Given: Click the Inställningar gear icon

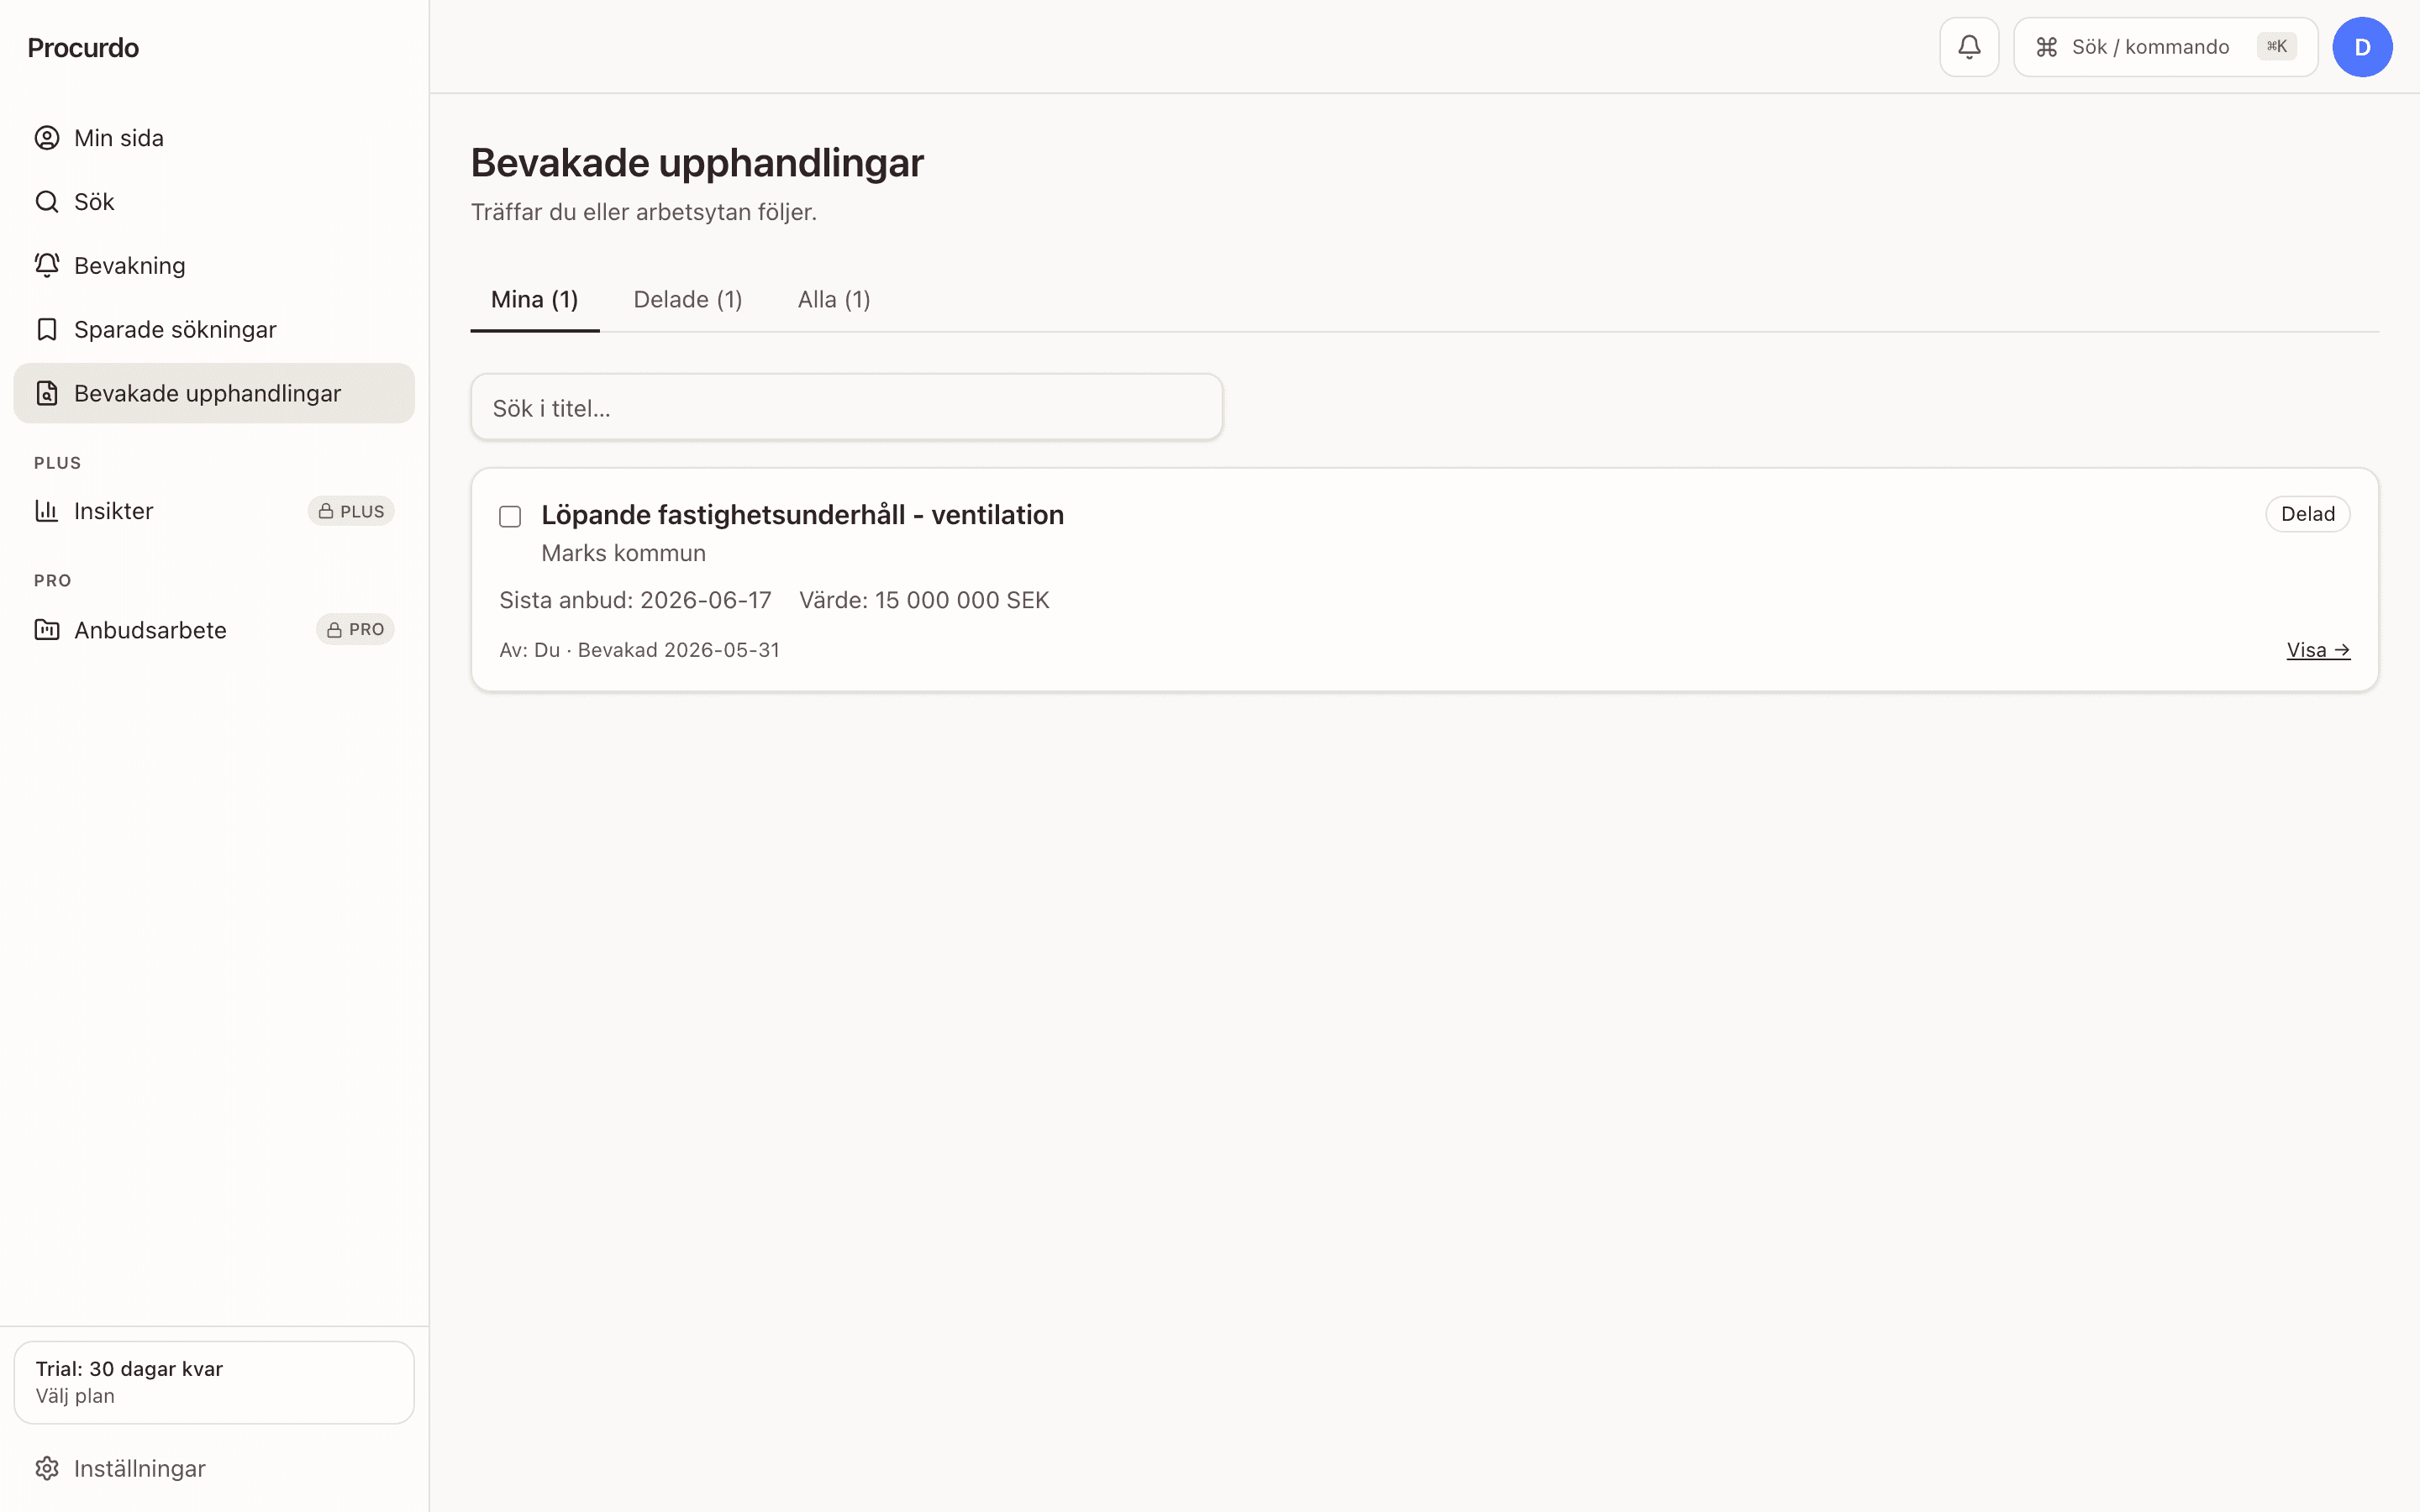Looking at the screenshot, I should click(x=47, y=1468).
